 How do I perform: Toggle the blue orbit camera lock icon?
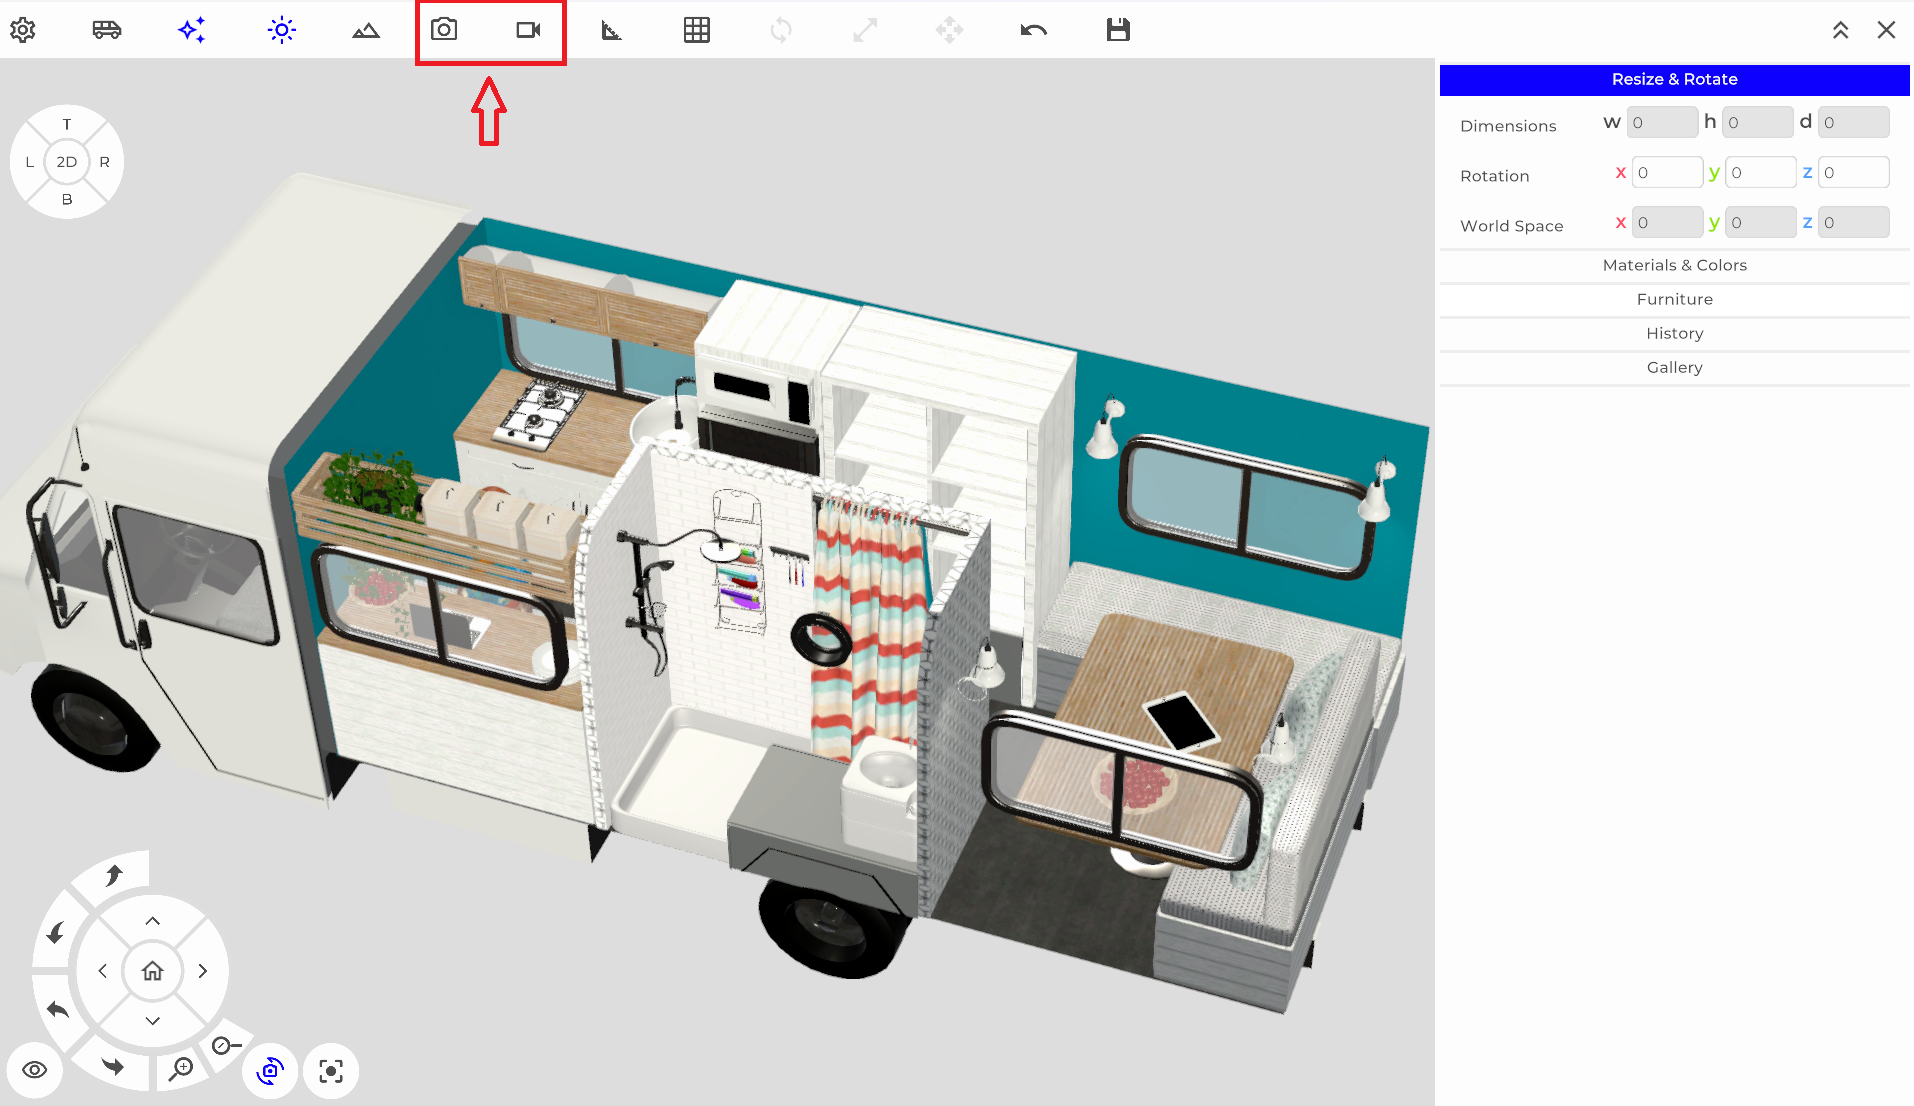click(270, 1071)
